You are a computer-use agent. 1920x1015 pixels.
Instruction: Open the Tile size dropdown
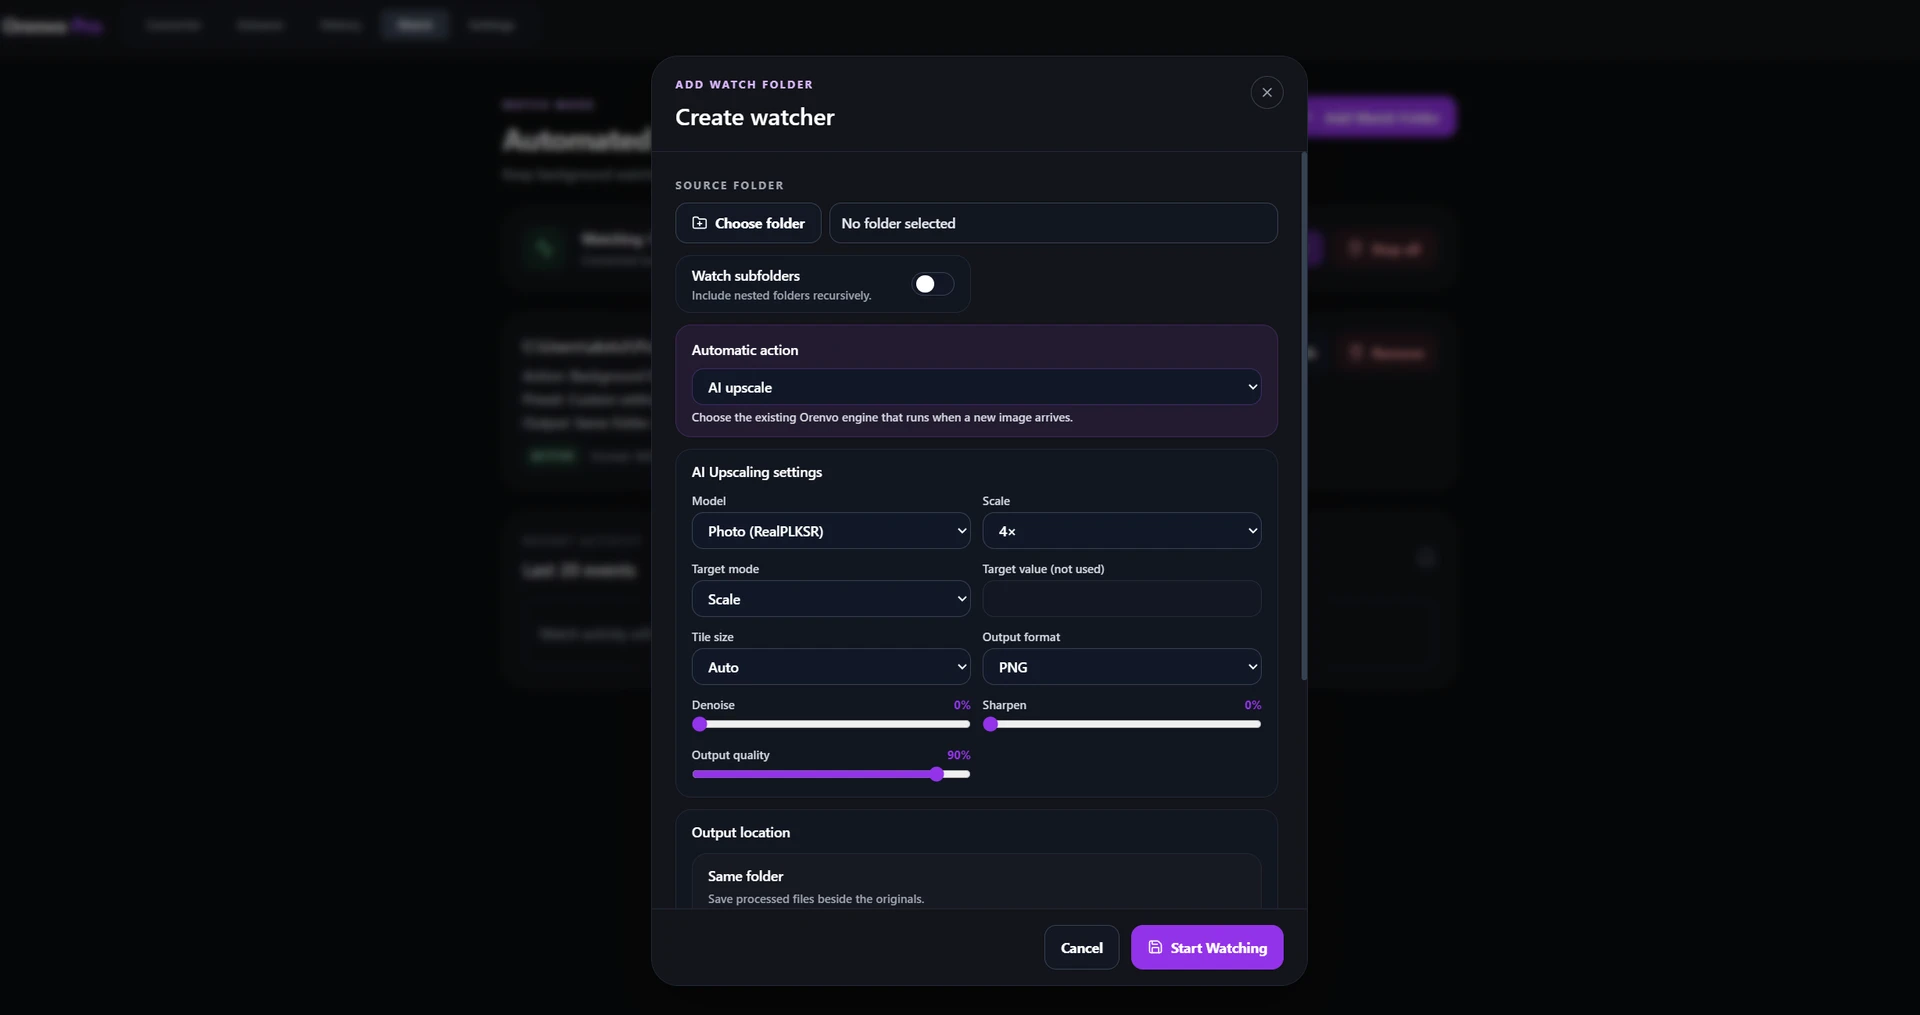pyautogui.click(x=831, y=667)
